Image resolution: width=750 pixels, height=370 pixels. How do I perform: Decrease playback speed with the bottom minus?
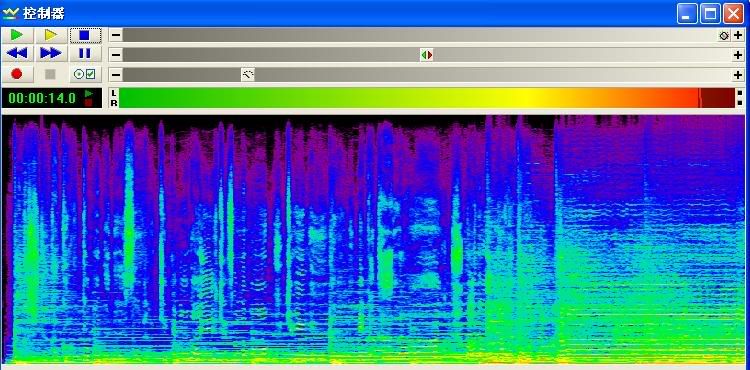tap(116, 75)
